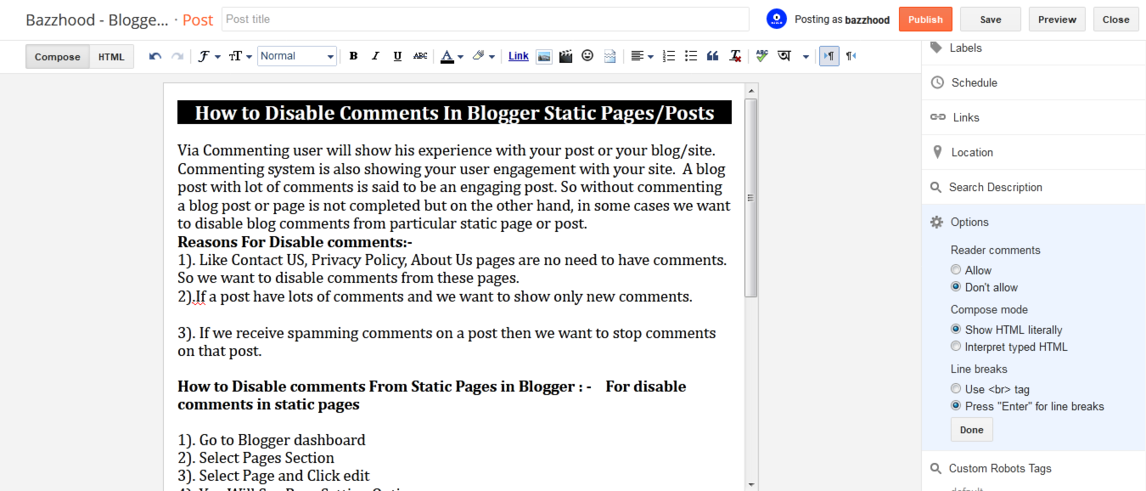Open the font size menu
The height and width of the screenshot is (491, 1146).
coord(240,56)
